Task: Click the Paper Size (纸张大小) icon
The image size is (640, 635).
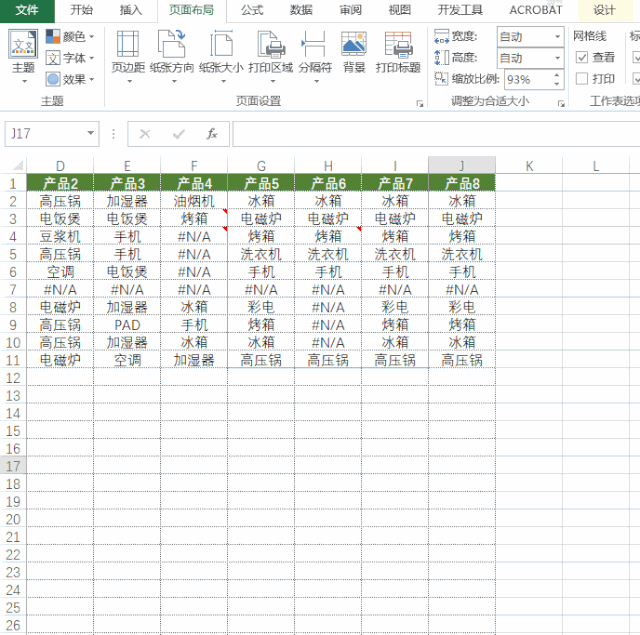Action: (x=221, y=44)
